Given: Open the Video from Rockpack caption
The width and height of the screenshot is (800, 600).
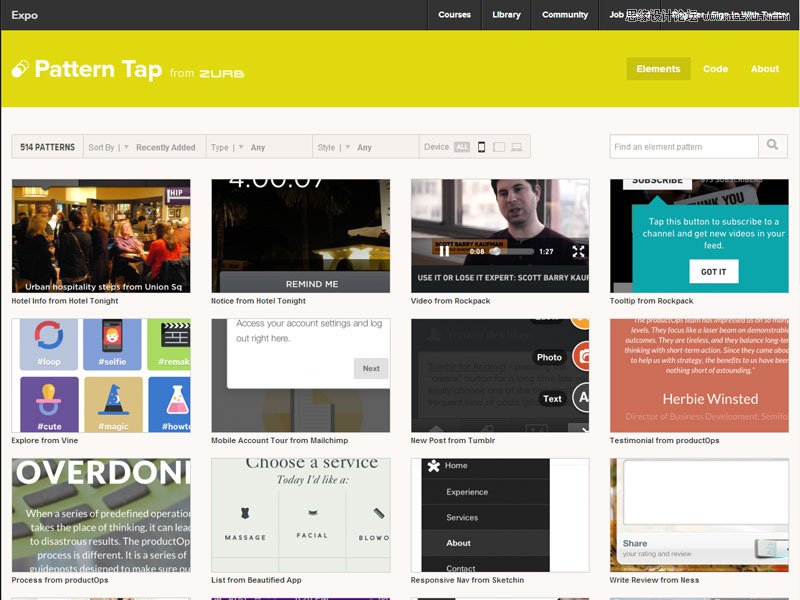Looking at the screenshot, I should 451,301.
